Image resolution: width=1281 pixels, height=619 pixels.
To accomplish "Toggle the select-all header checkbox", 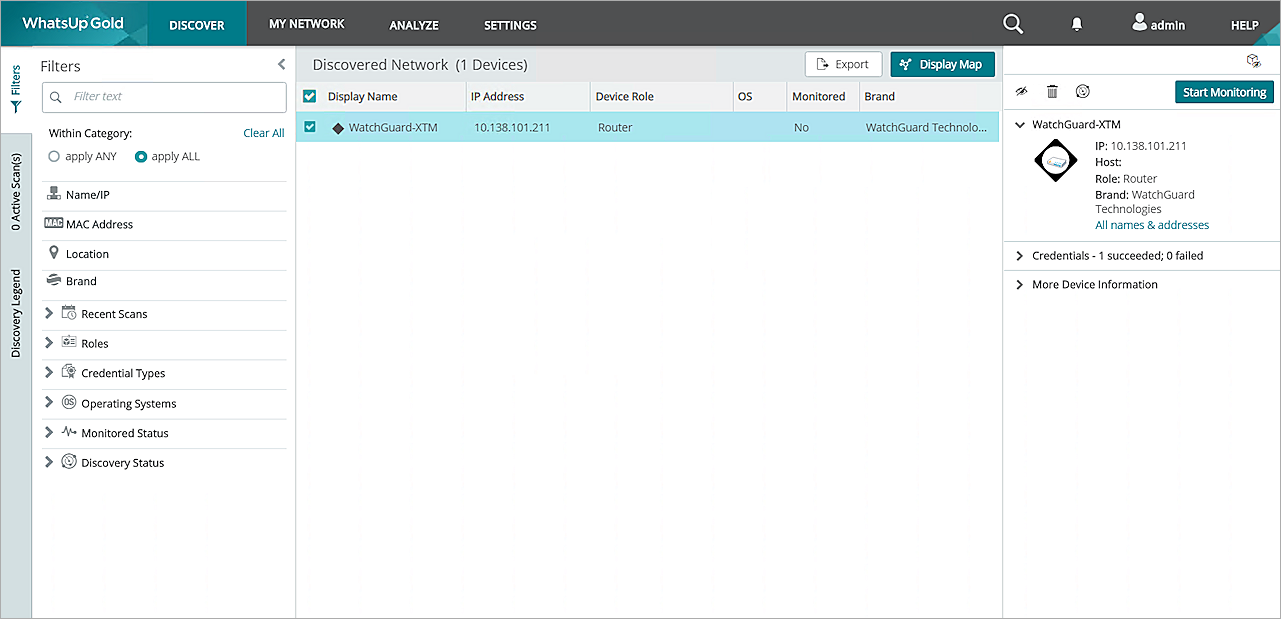I will coord(310,97).
